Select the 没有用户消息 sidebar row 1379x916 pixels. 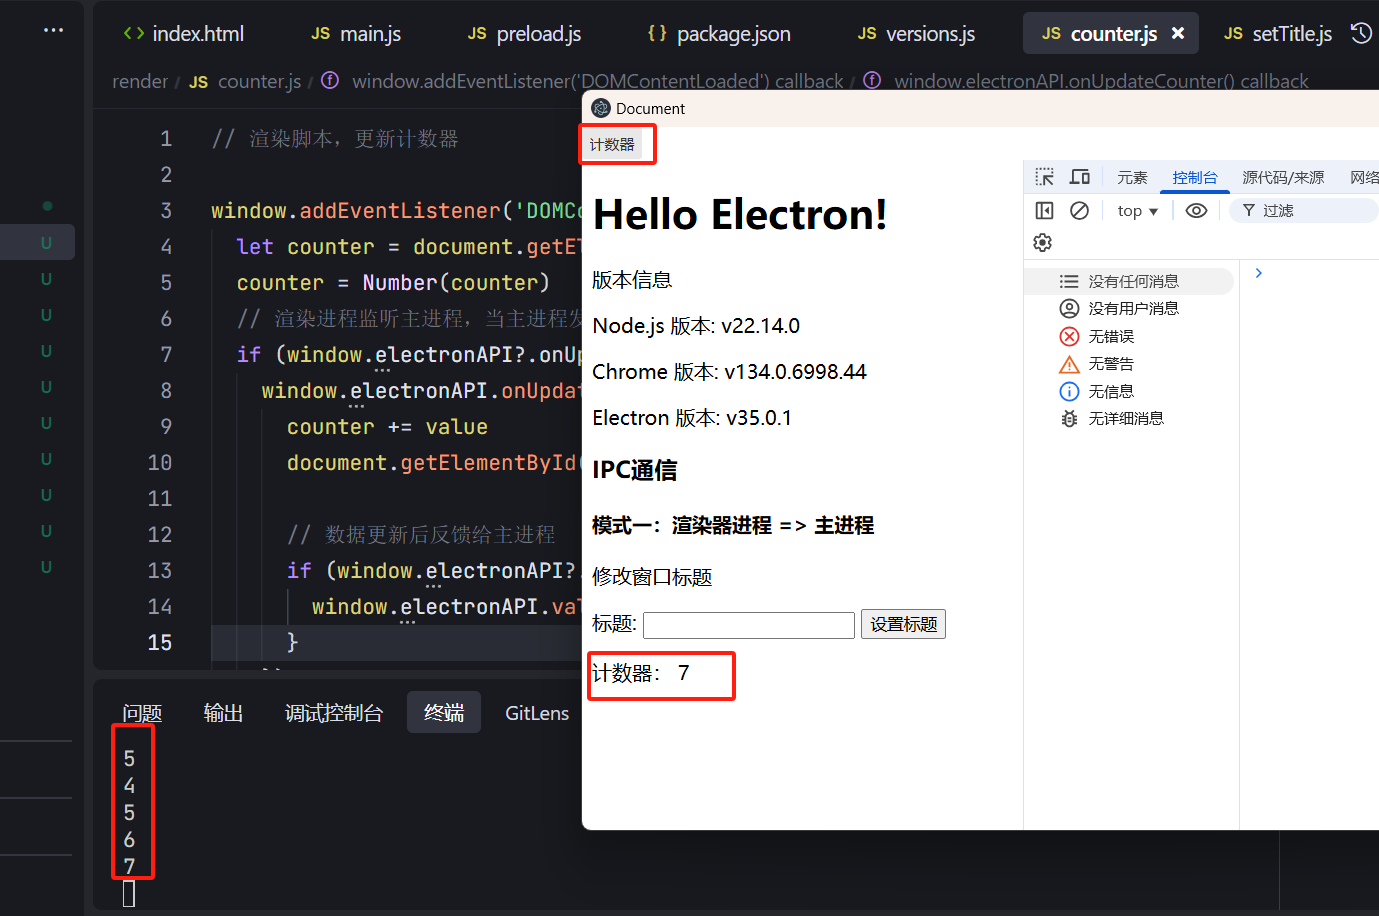click(1130, 308)
